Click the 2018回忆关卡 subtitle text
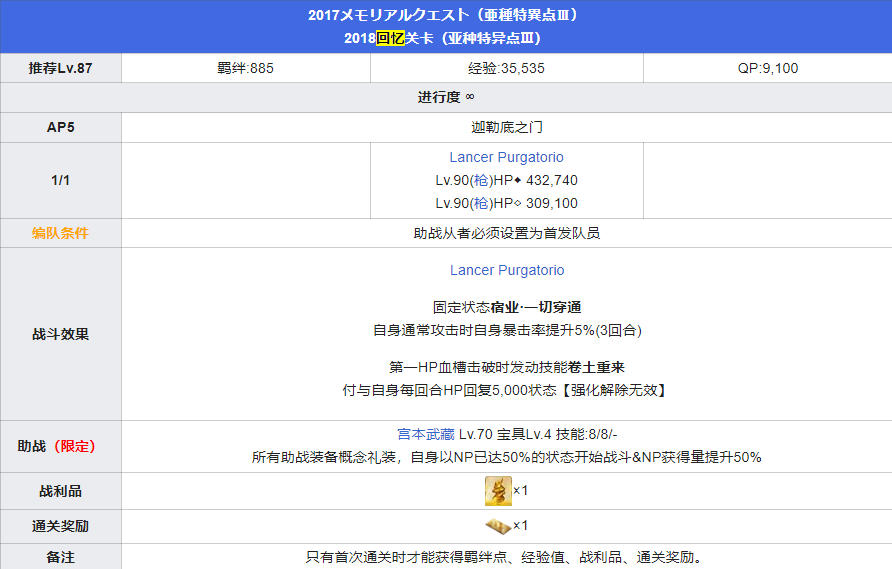 point(443,38)
